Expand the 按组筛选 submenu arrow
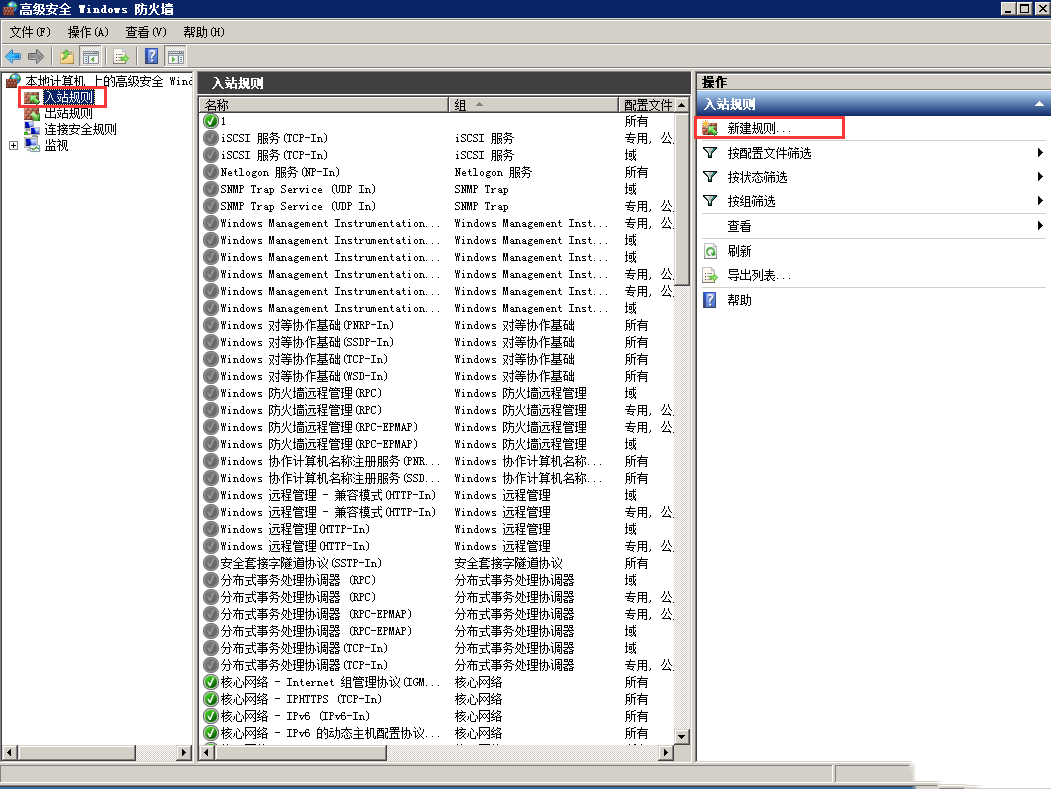Viewport: 1051px width, 789px height. click(1040, 201)
